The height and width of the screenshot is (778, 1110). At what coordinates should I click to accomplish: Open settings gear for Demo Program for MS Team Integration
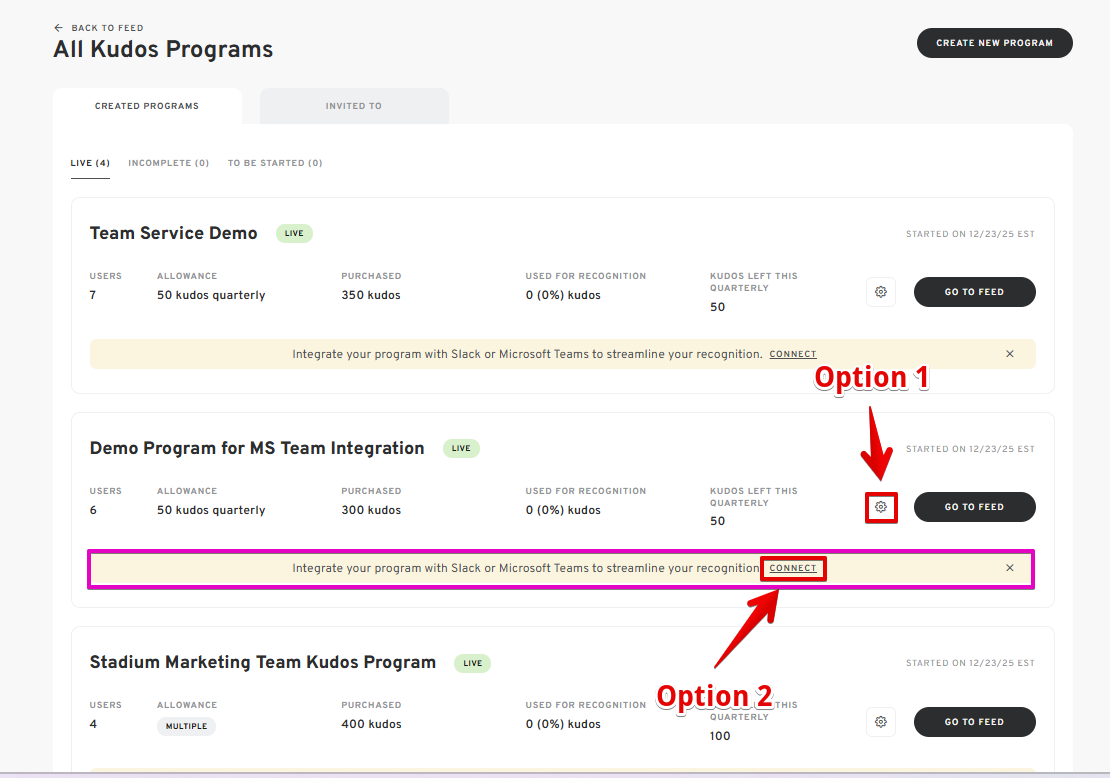coord(880,507)
